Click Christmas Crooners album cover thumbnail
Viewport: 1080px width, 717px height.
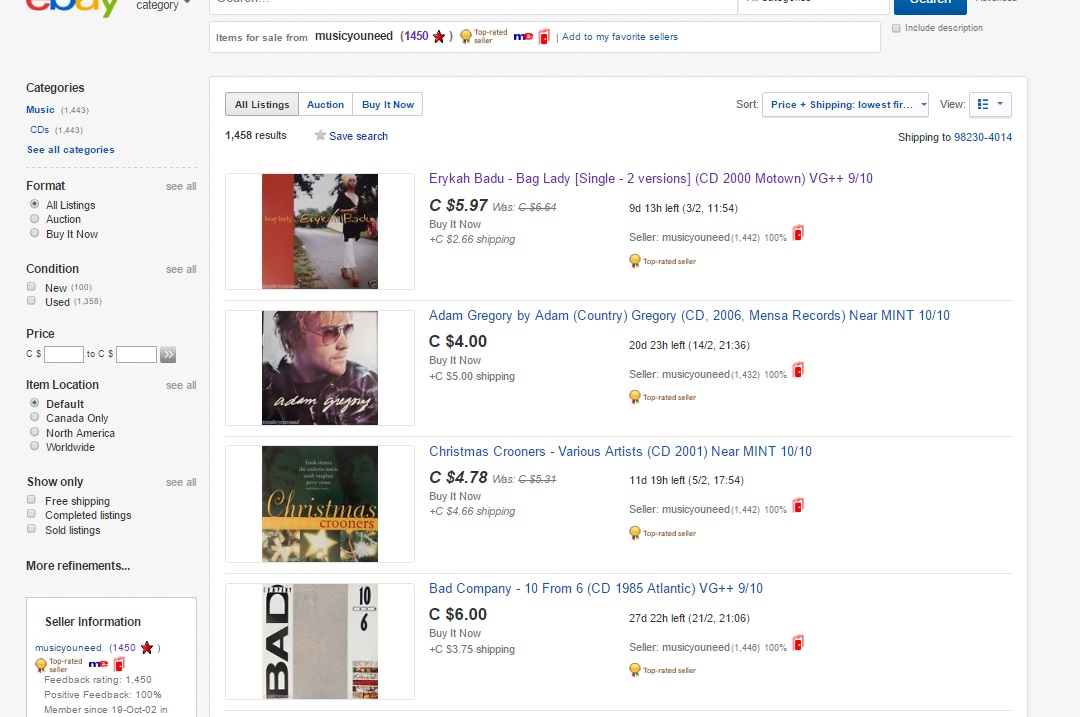pos(320,503)
